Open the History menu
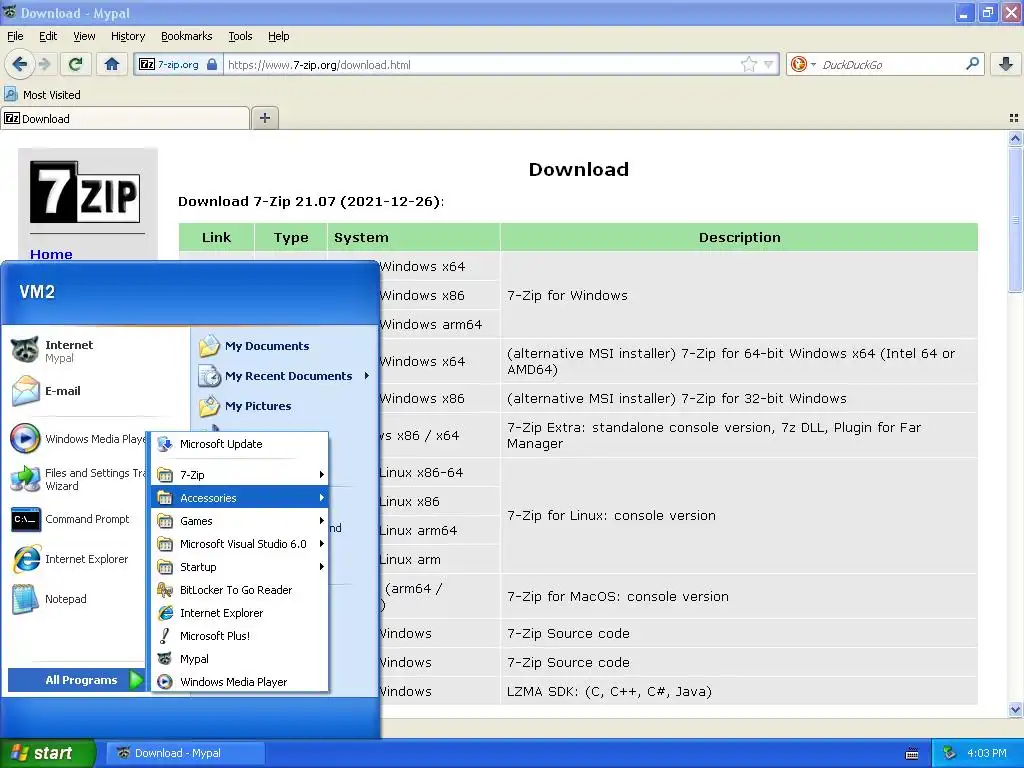Image resolution: width=1024 pixels, height=768 pixels. tap(127, 36)
